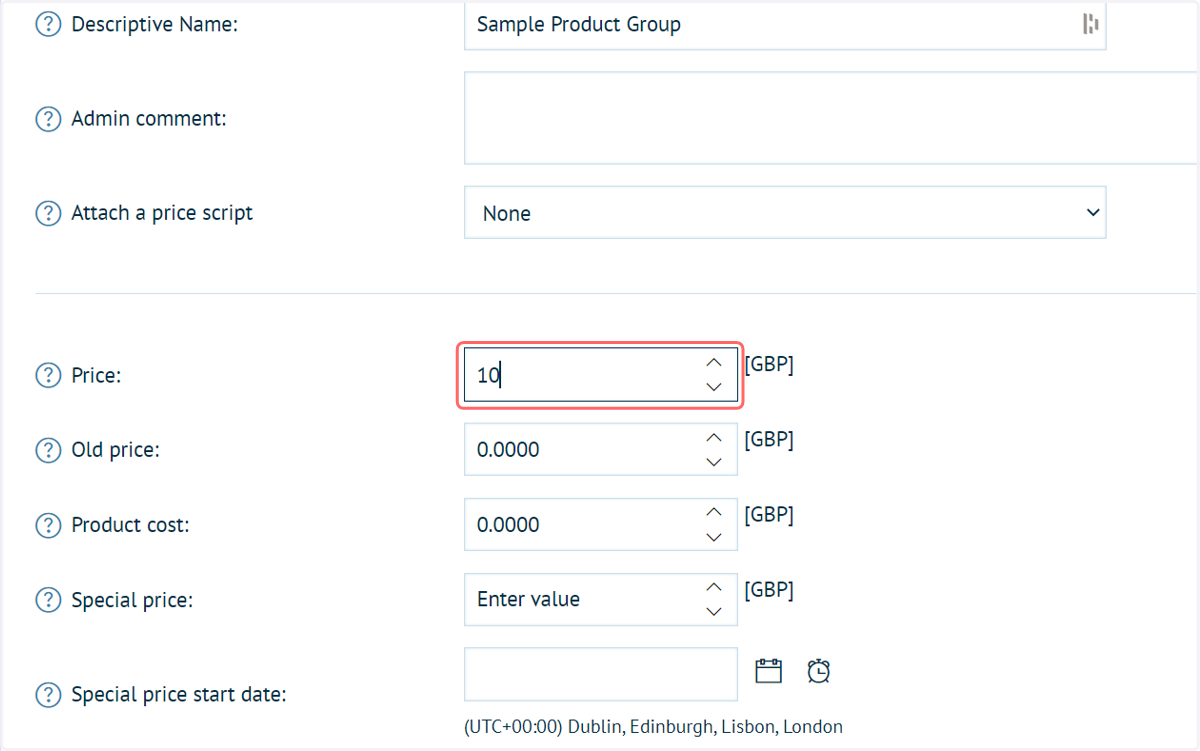
Task: Click the Special price start date label
Action: point(179,694)
